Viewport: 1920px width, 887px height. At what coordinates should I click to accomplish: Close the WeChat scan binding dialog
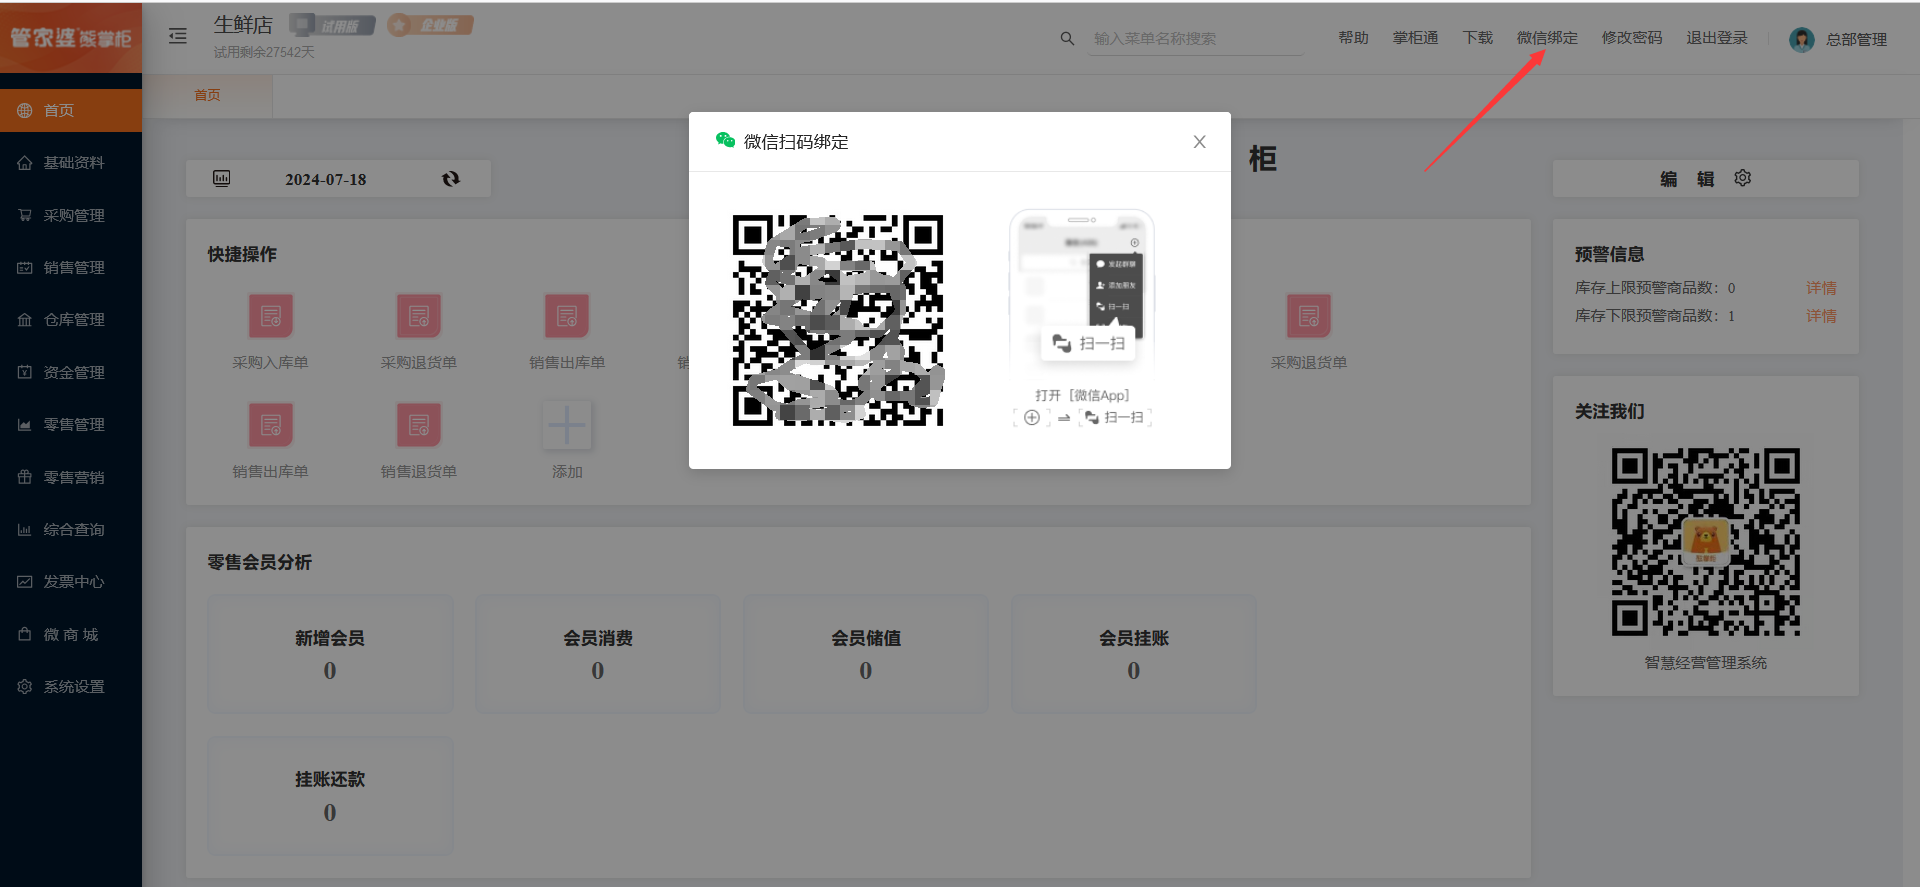click(x=1199, y=142)
